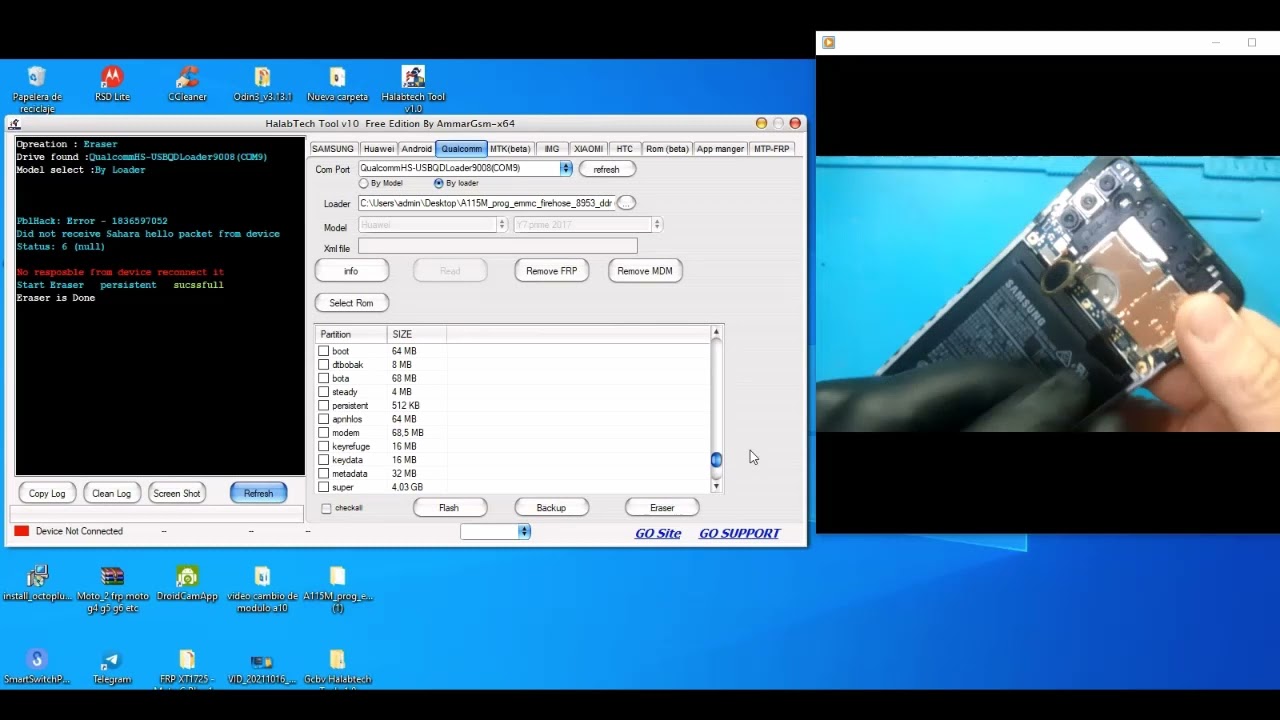Screen dimensions: 1280x720
Task: Check the super partition checkbox
Action: click(x=323, y=487)
